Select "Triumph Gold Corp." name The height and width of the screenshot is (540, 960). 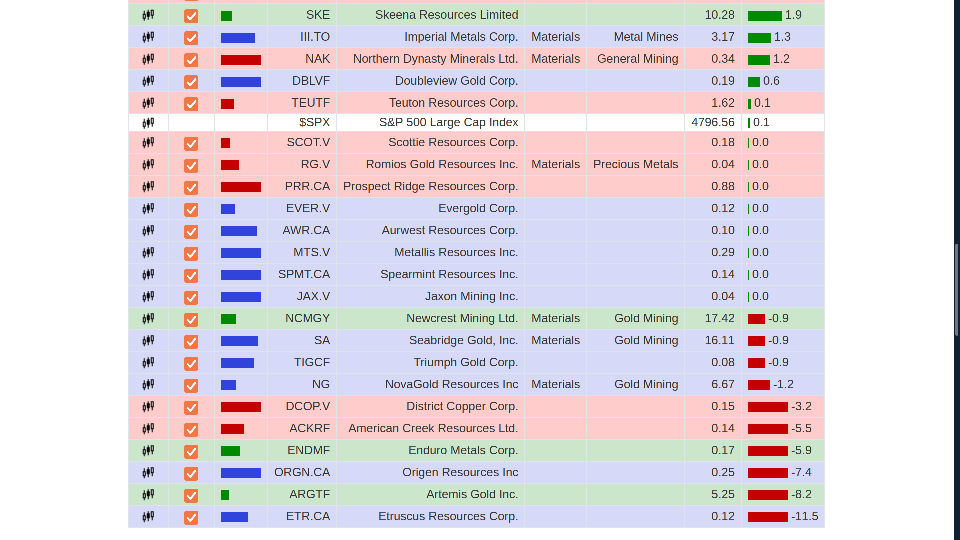click(x=466, y=362)
